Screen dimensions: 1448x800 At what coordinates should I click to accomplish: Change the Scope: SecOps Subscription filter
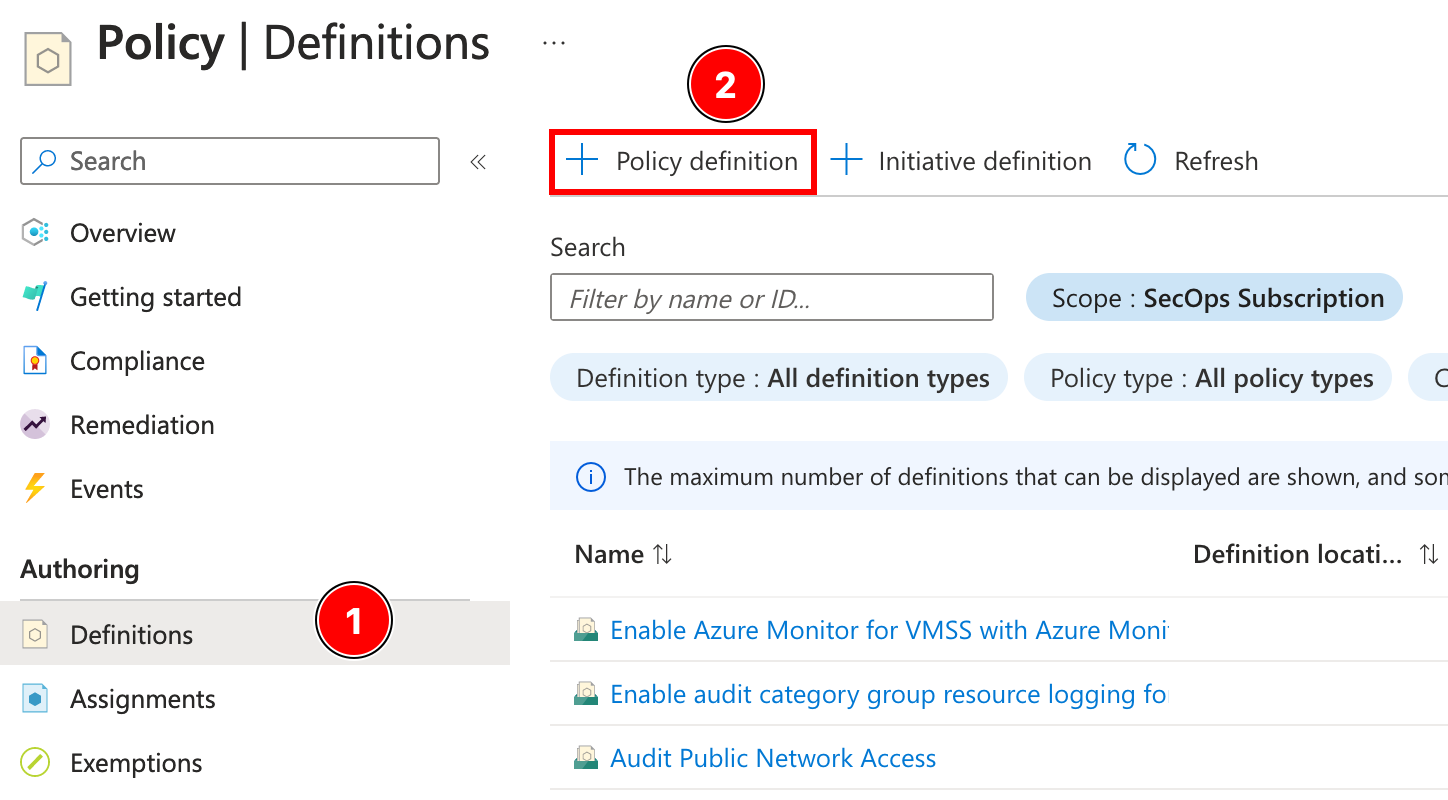[x=1213, y=297]
